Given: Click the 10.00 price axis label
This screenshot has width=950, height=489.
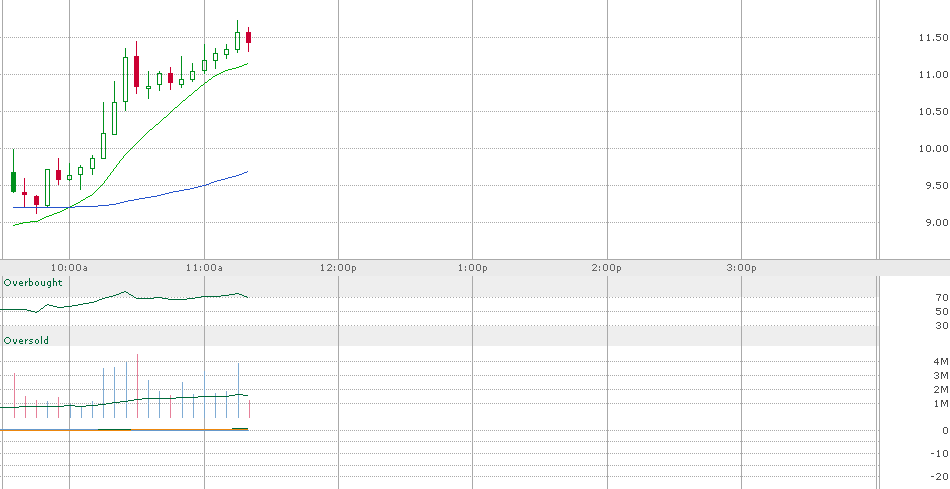Looking at the screenshot, I should click(x=933, y=148).
